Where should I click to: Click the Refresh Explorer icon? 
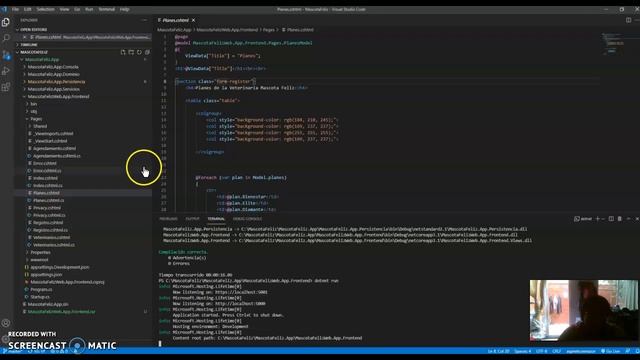[x=139, y=52]
